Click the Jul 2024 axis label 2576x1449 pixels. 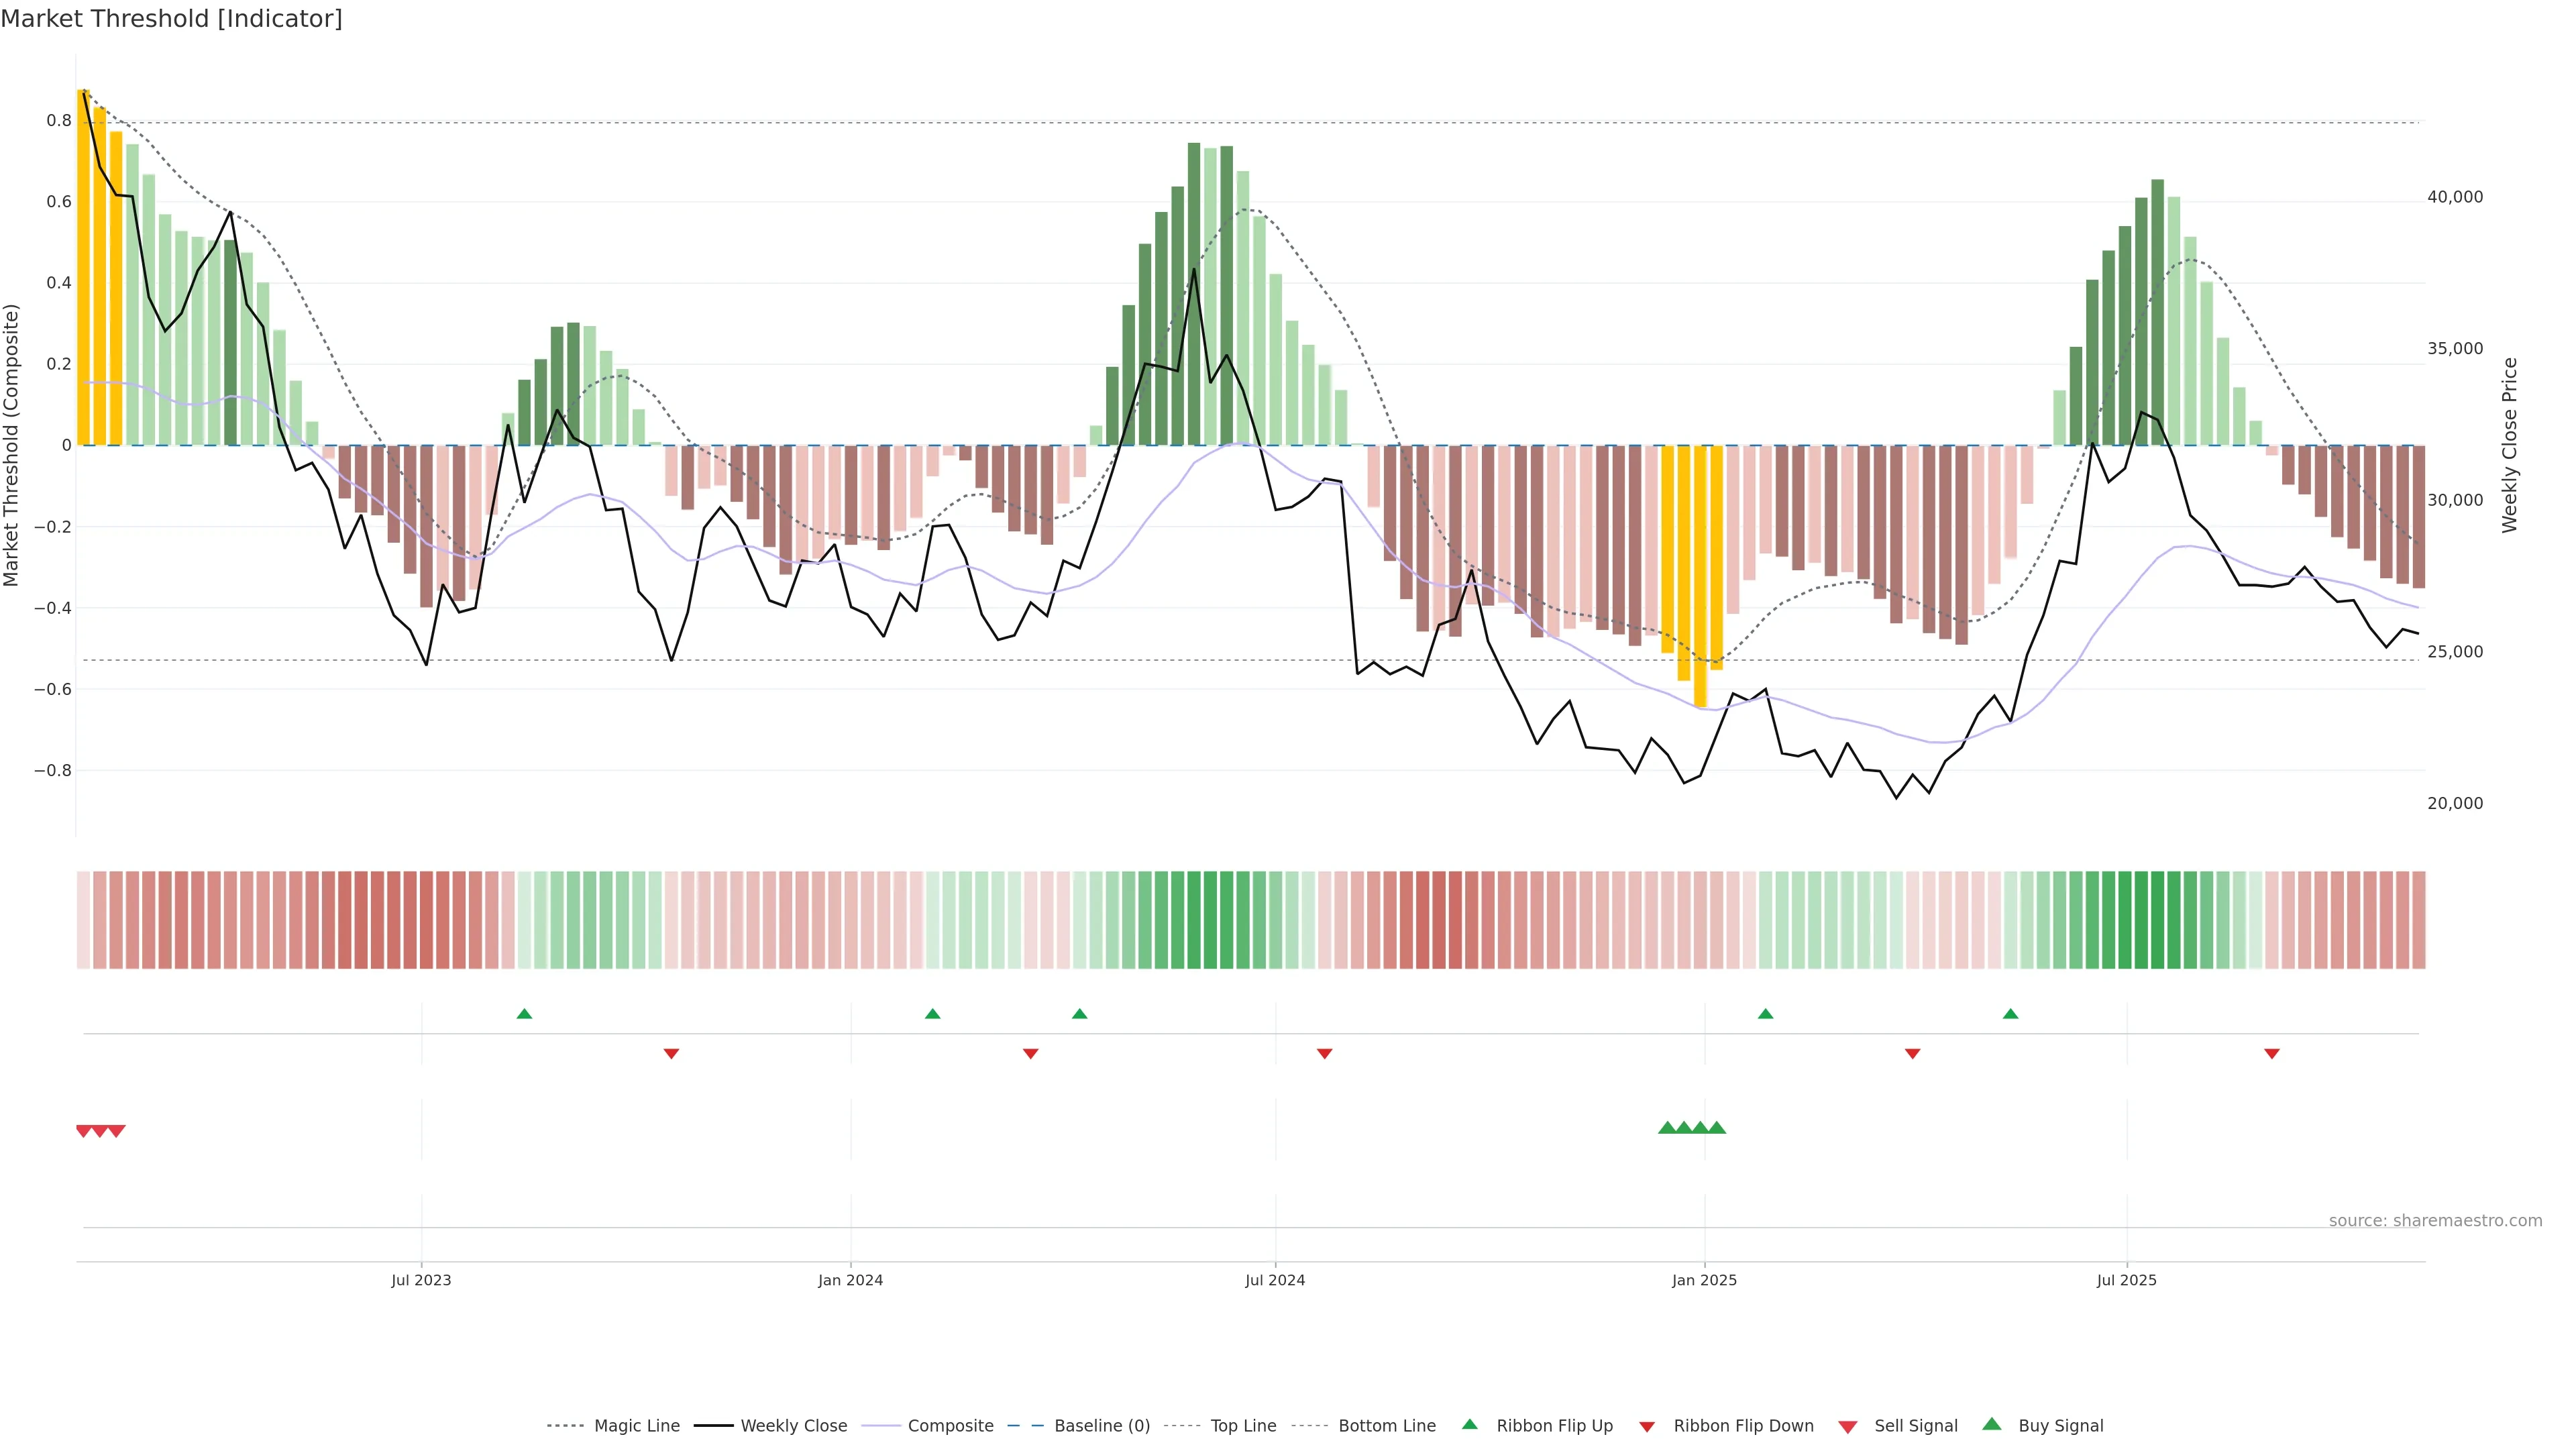pyautogui.click(x=1275, y=1280)
